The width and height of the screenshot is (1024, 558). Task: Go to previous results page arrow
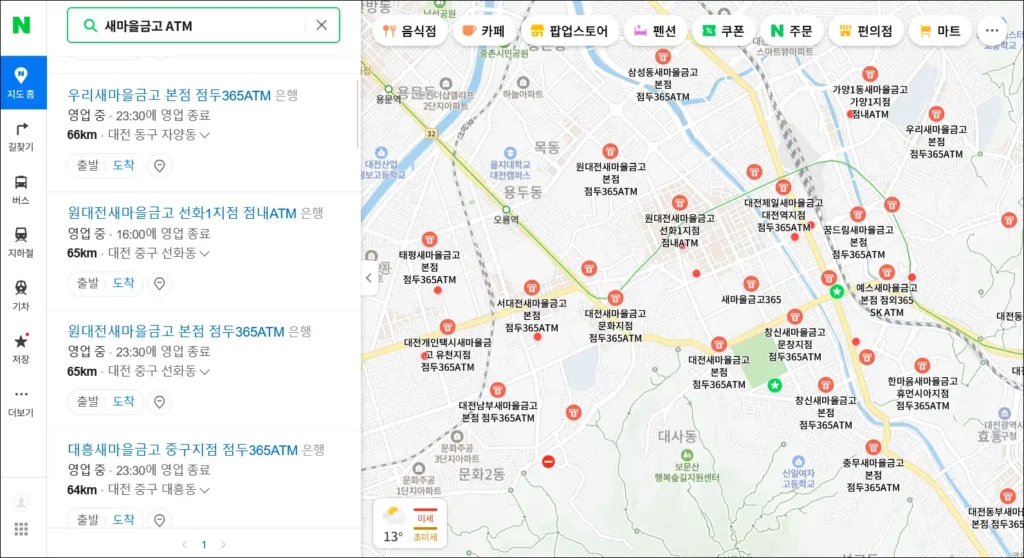coord(184,544)
